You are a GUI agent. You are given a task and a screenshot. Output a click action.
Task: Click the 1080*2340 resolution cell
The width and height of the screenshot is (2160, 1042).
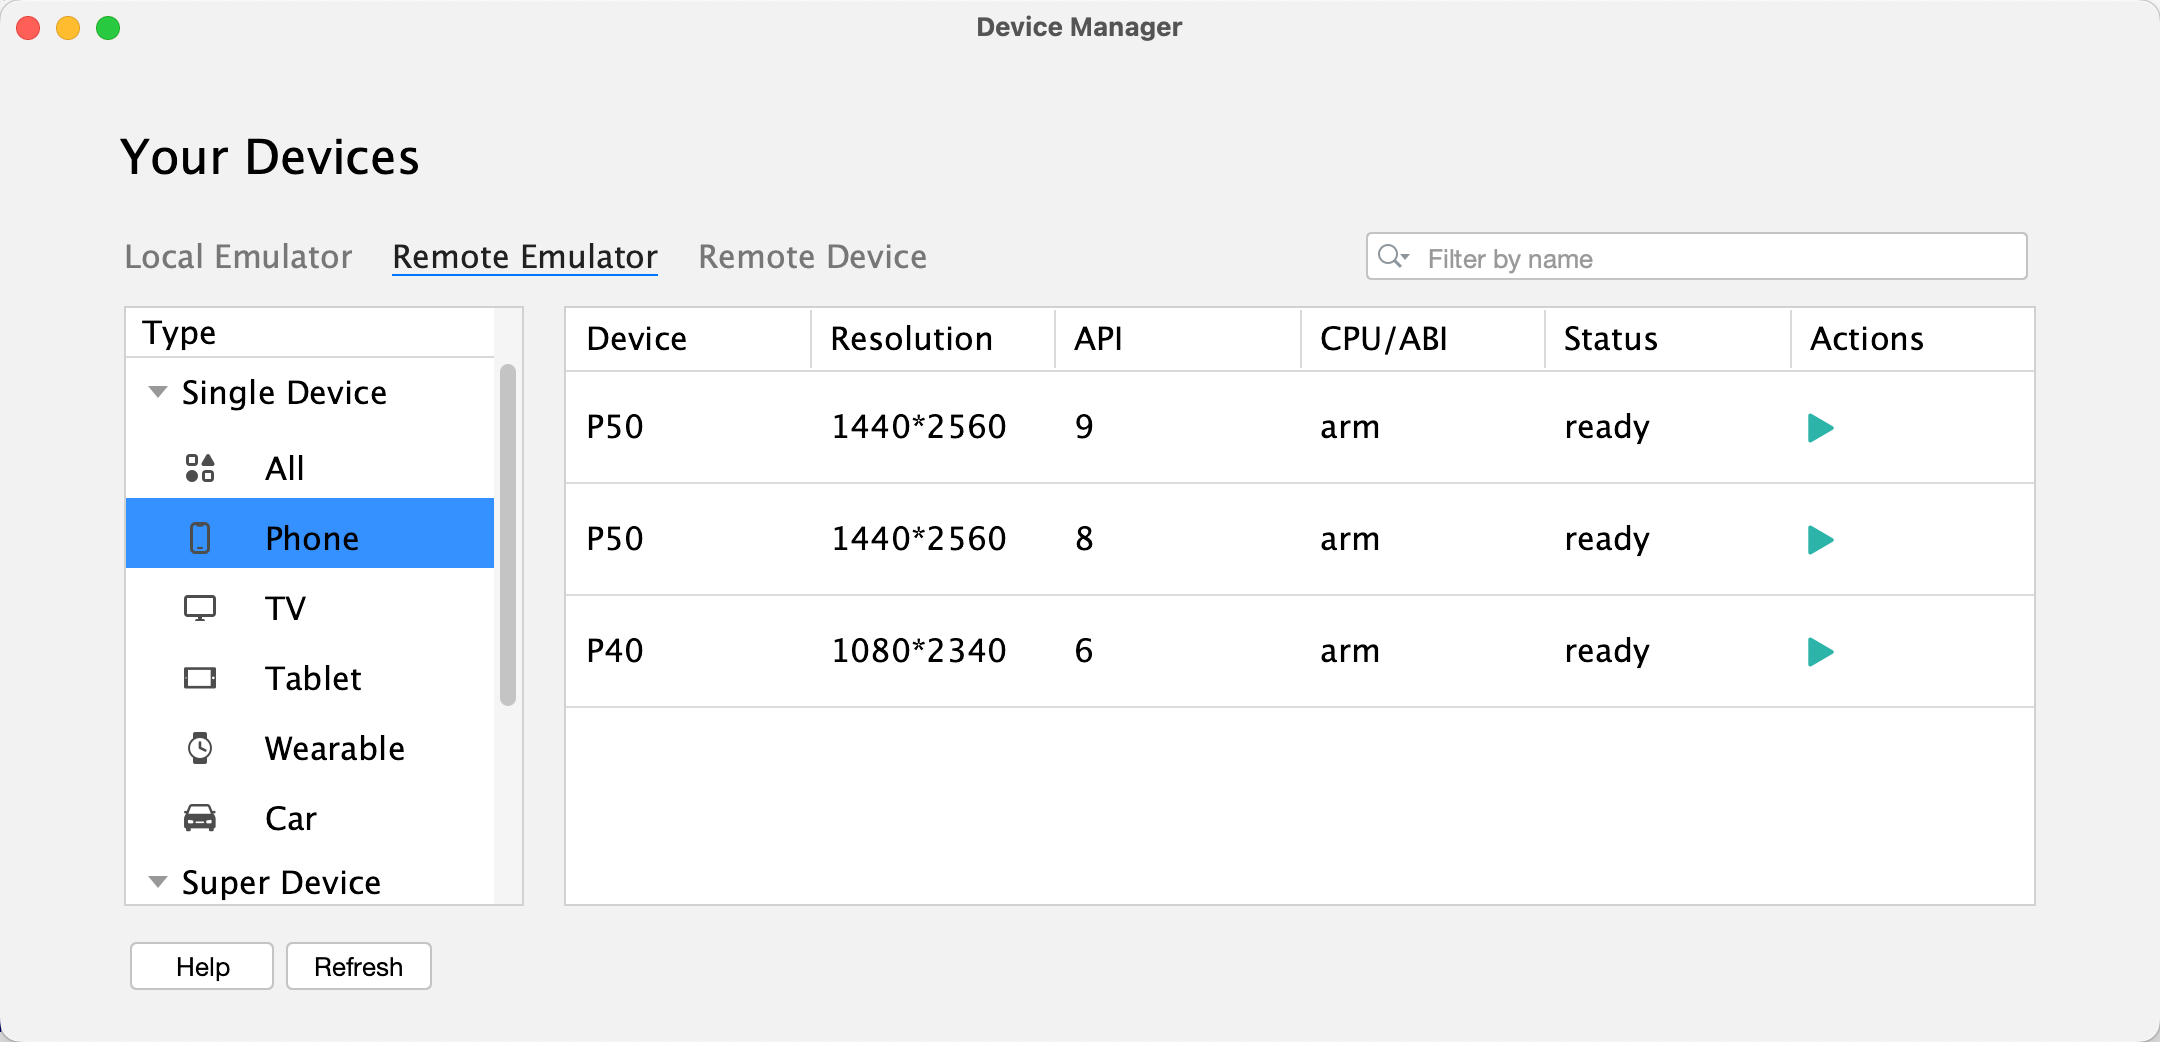919,651
